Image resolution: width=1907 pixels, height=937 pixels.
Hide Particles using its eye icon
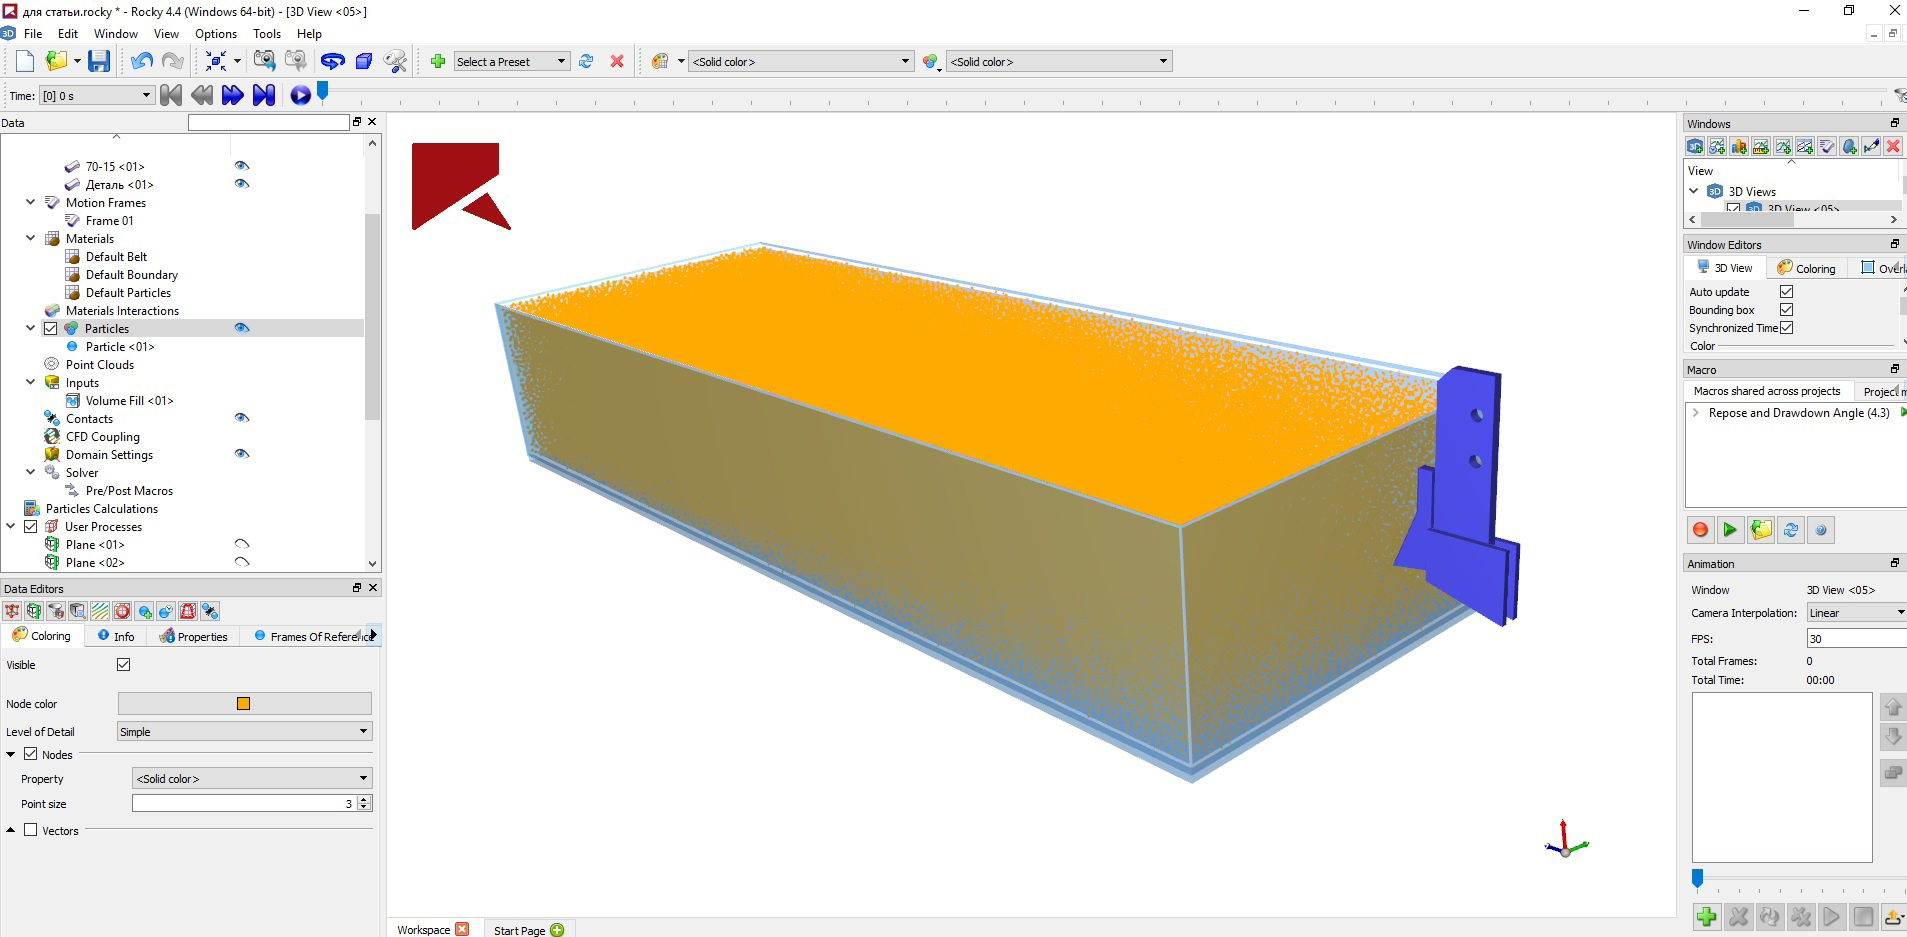(x=241, y=328)
